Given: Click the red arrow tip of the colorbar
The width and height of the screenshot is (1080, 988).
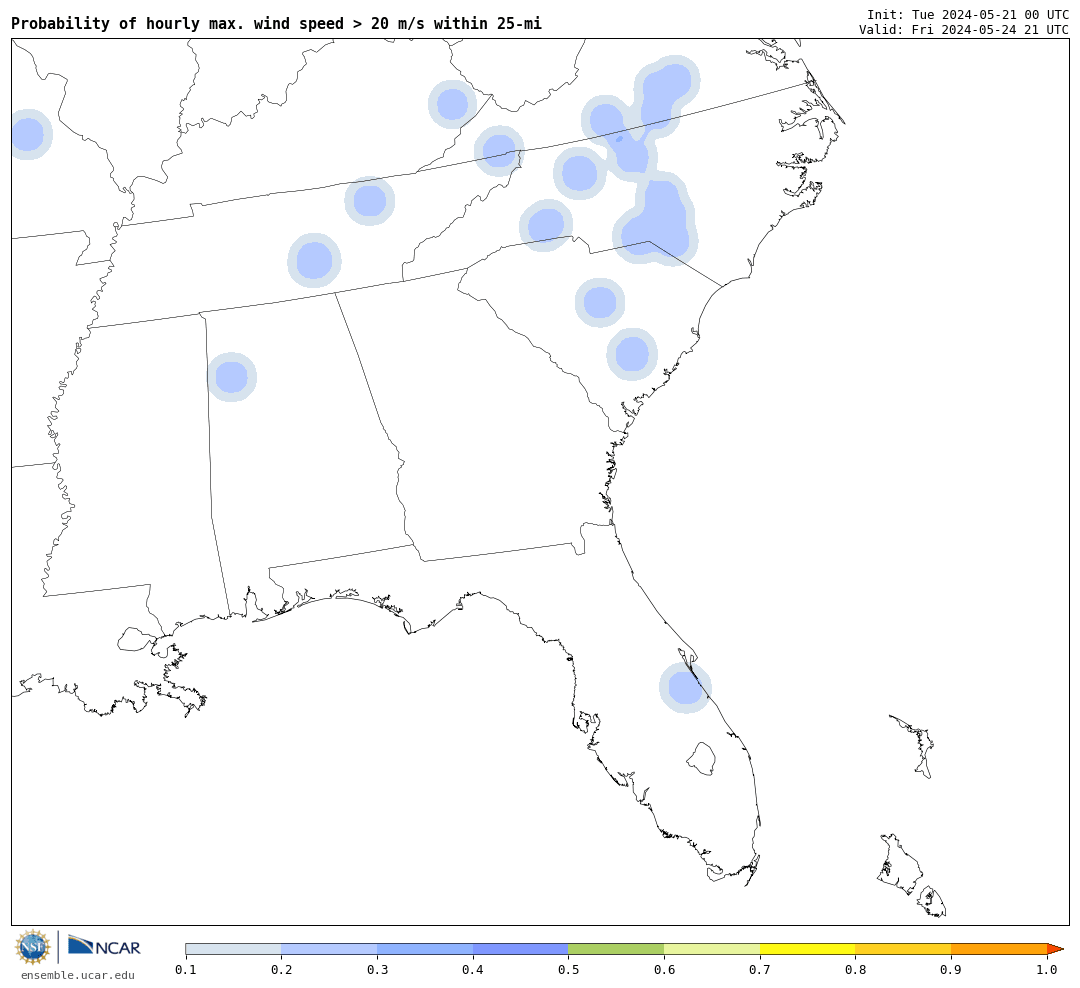Looking at the screenshot, I should click(x=1055, y=949).
